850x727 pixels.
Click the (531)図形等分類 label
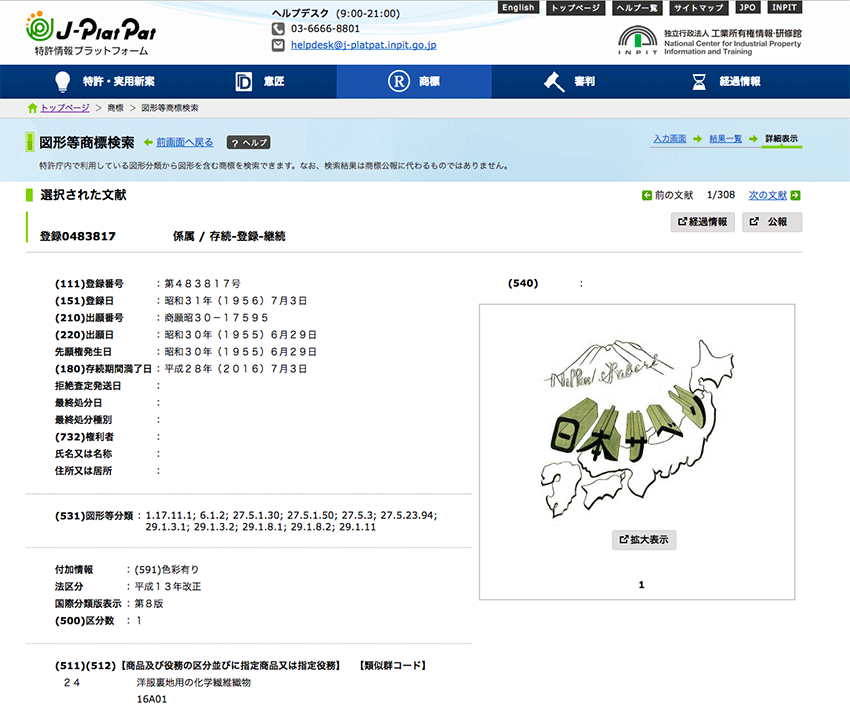94,516
